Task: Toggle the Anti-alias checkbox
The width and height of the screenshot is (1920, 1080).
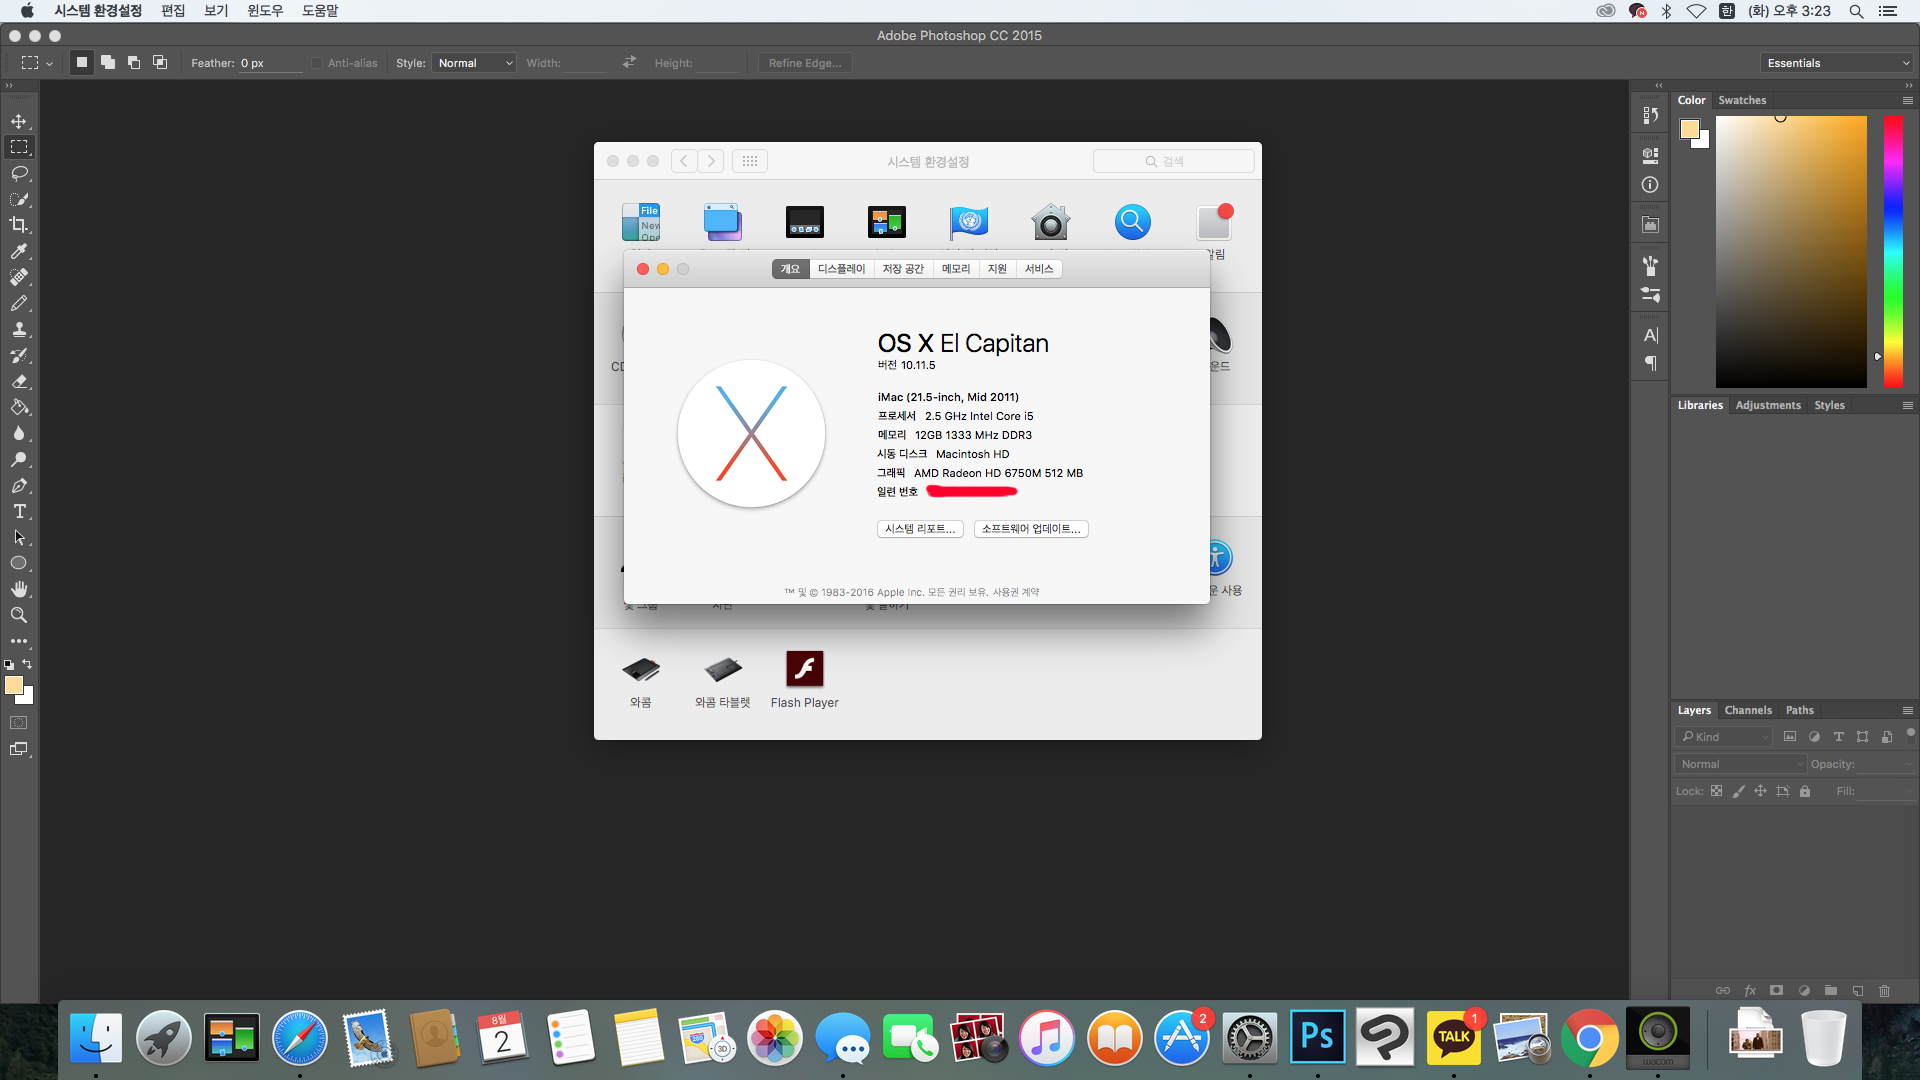Action: (317, 63)
